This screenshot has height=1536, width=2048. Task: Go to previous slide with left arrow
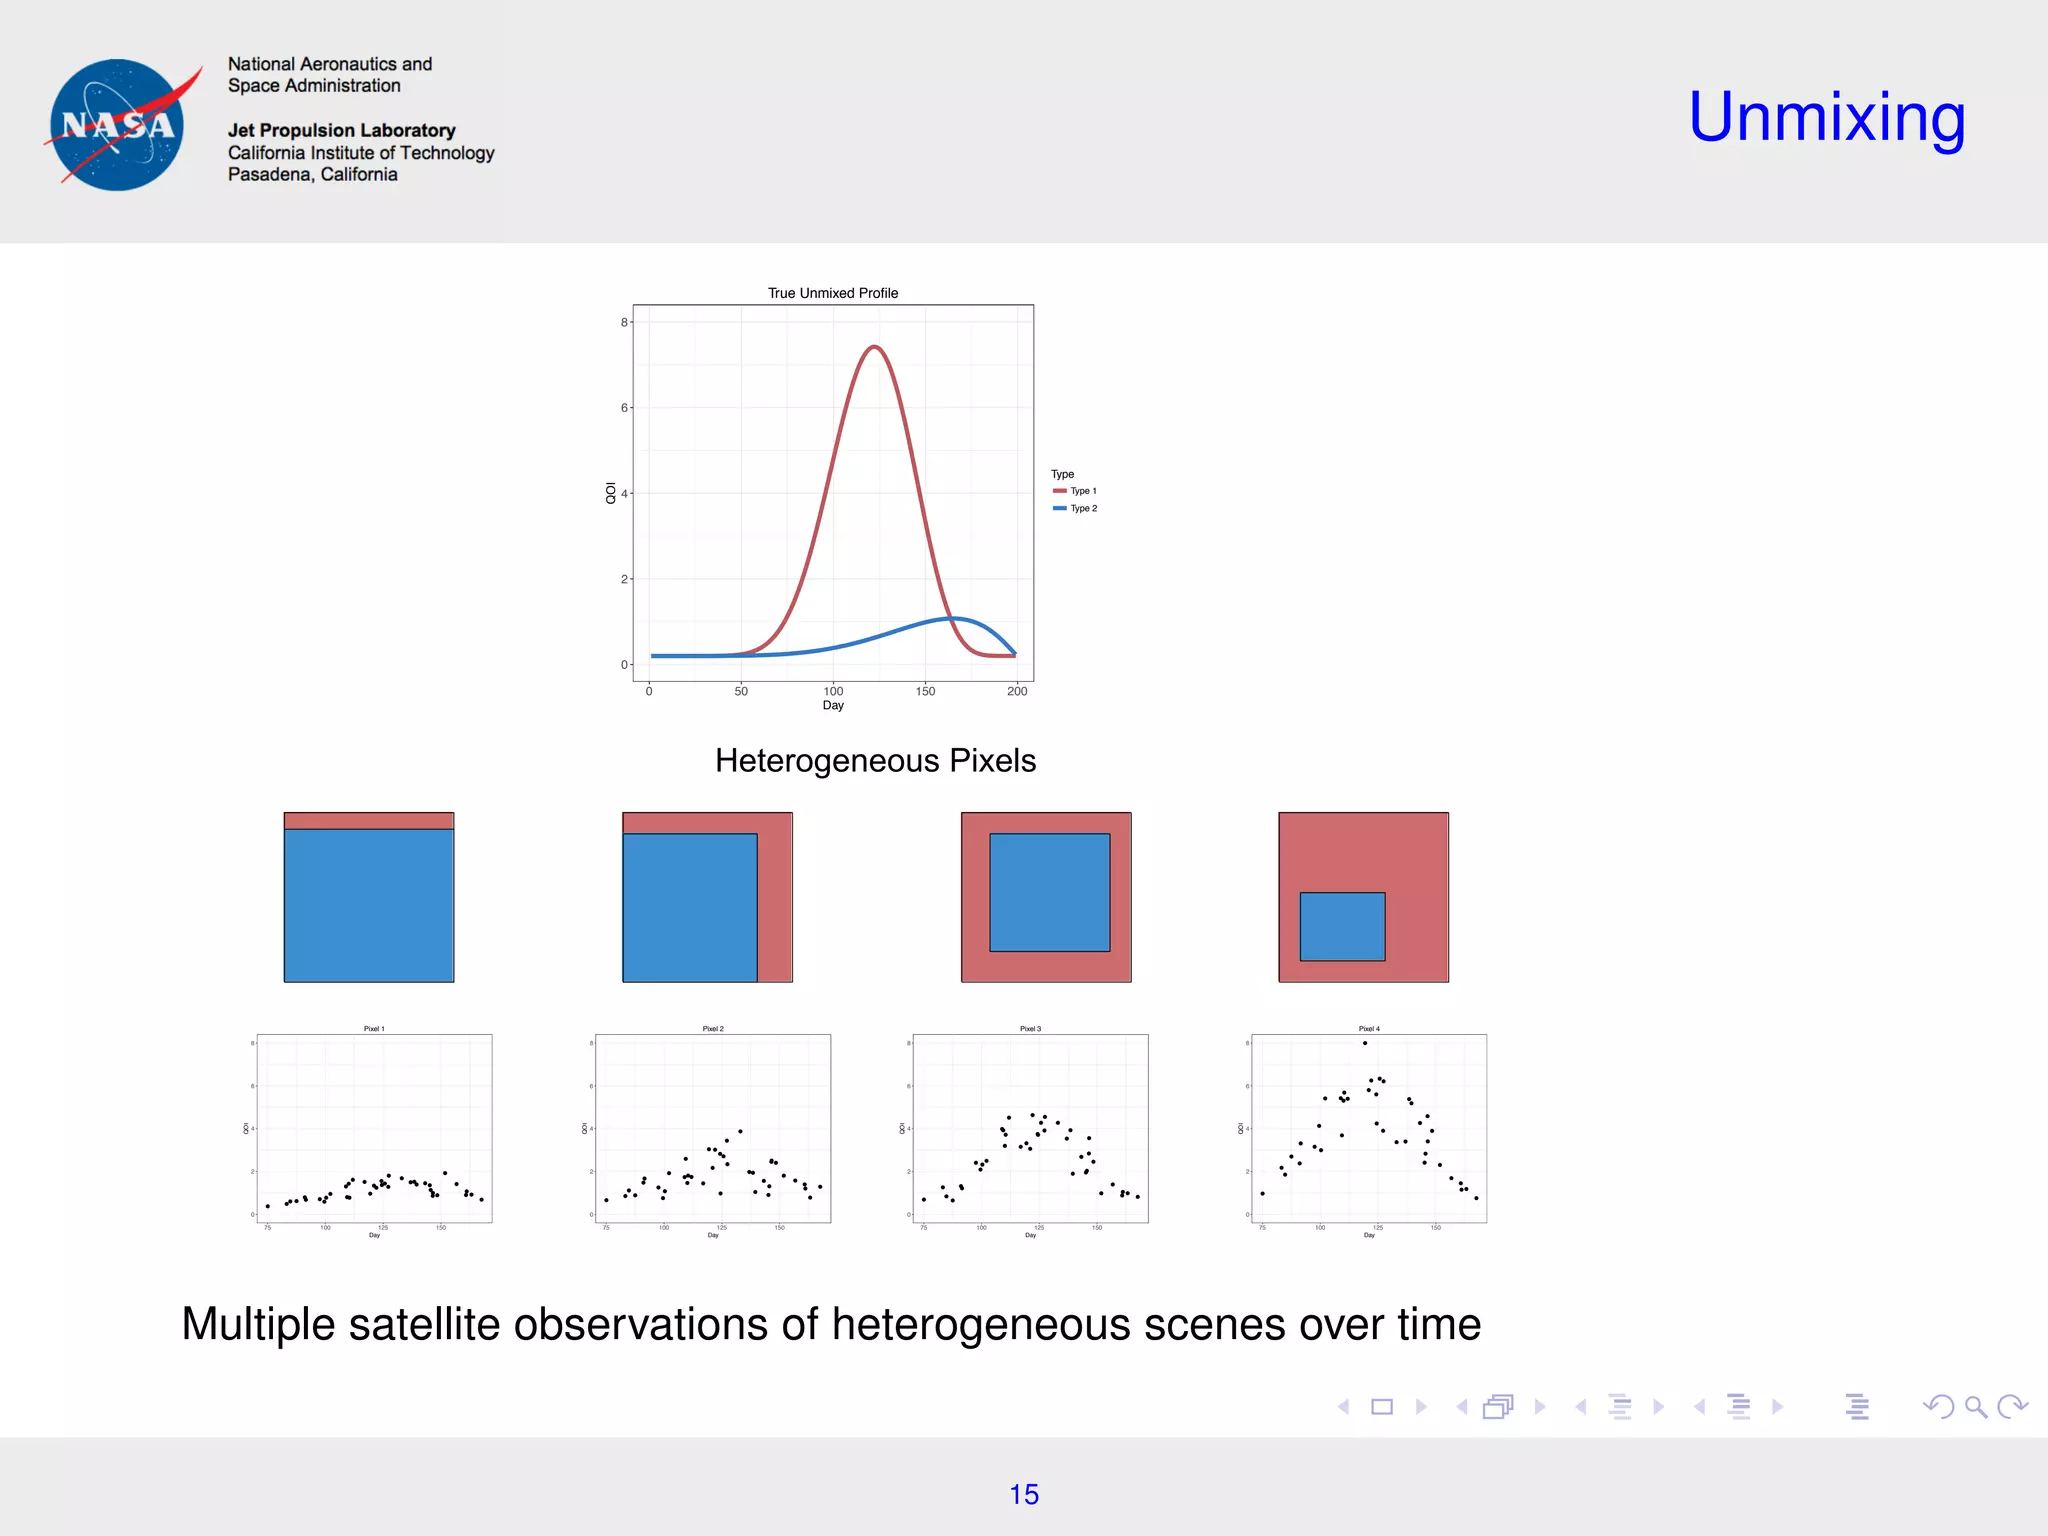(1344, 1407)
